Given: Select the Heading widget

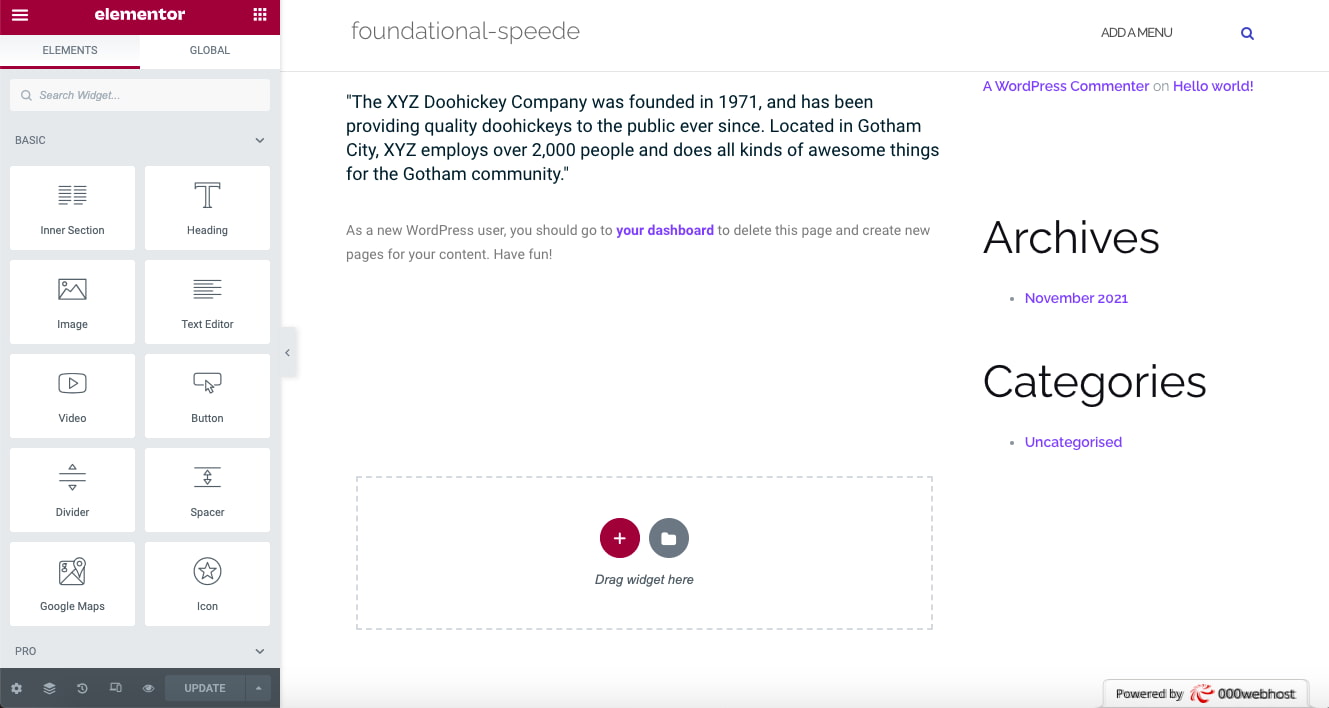Looking at the screenshot, I should point(207,208).
